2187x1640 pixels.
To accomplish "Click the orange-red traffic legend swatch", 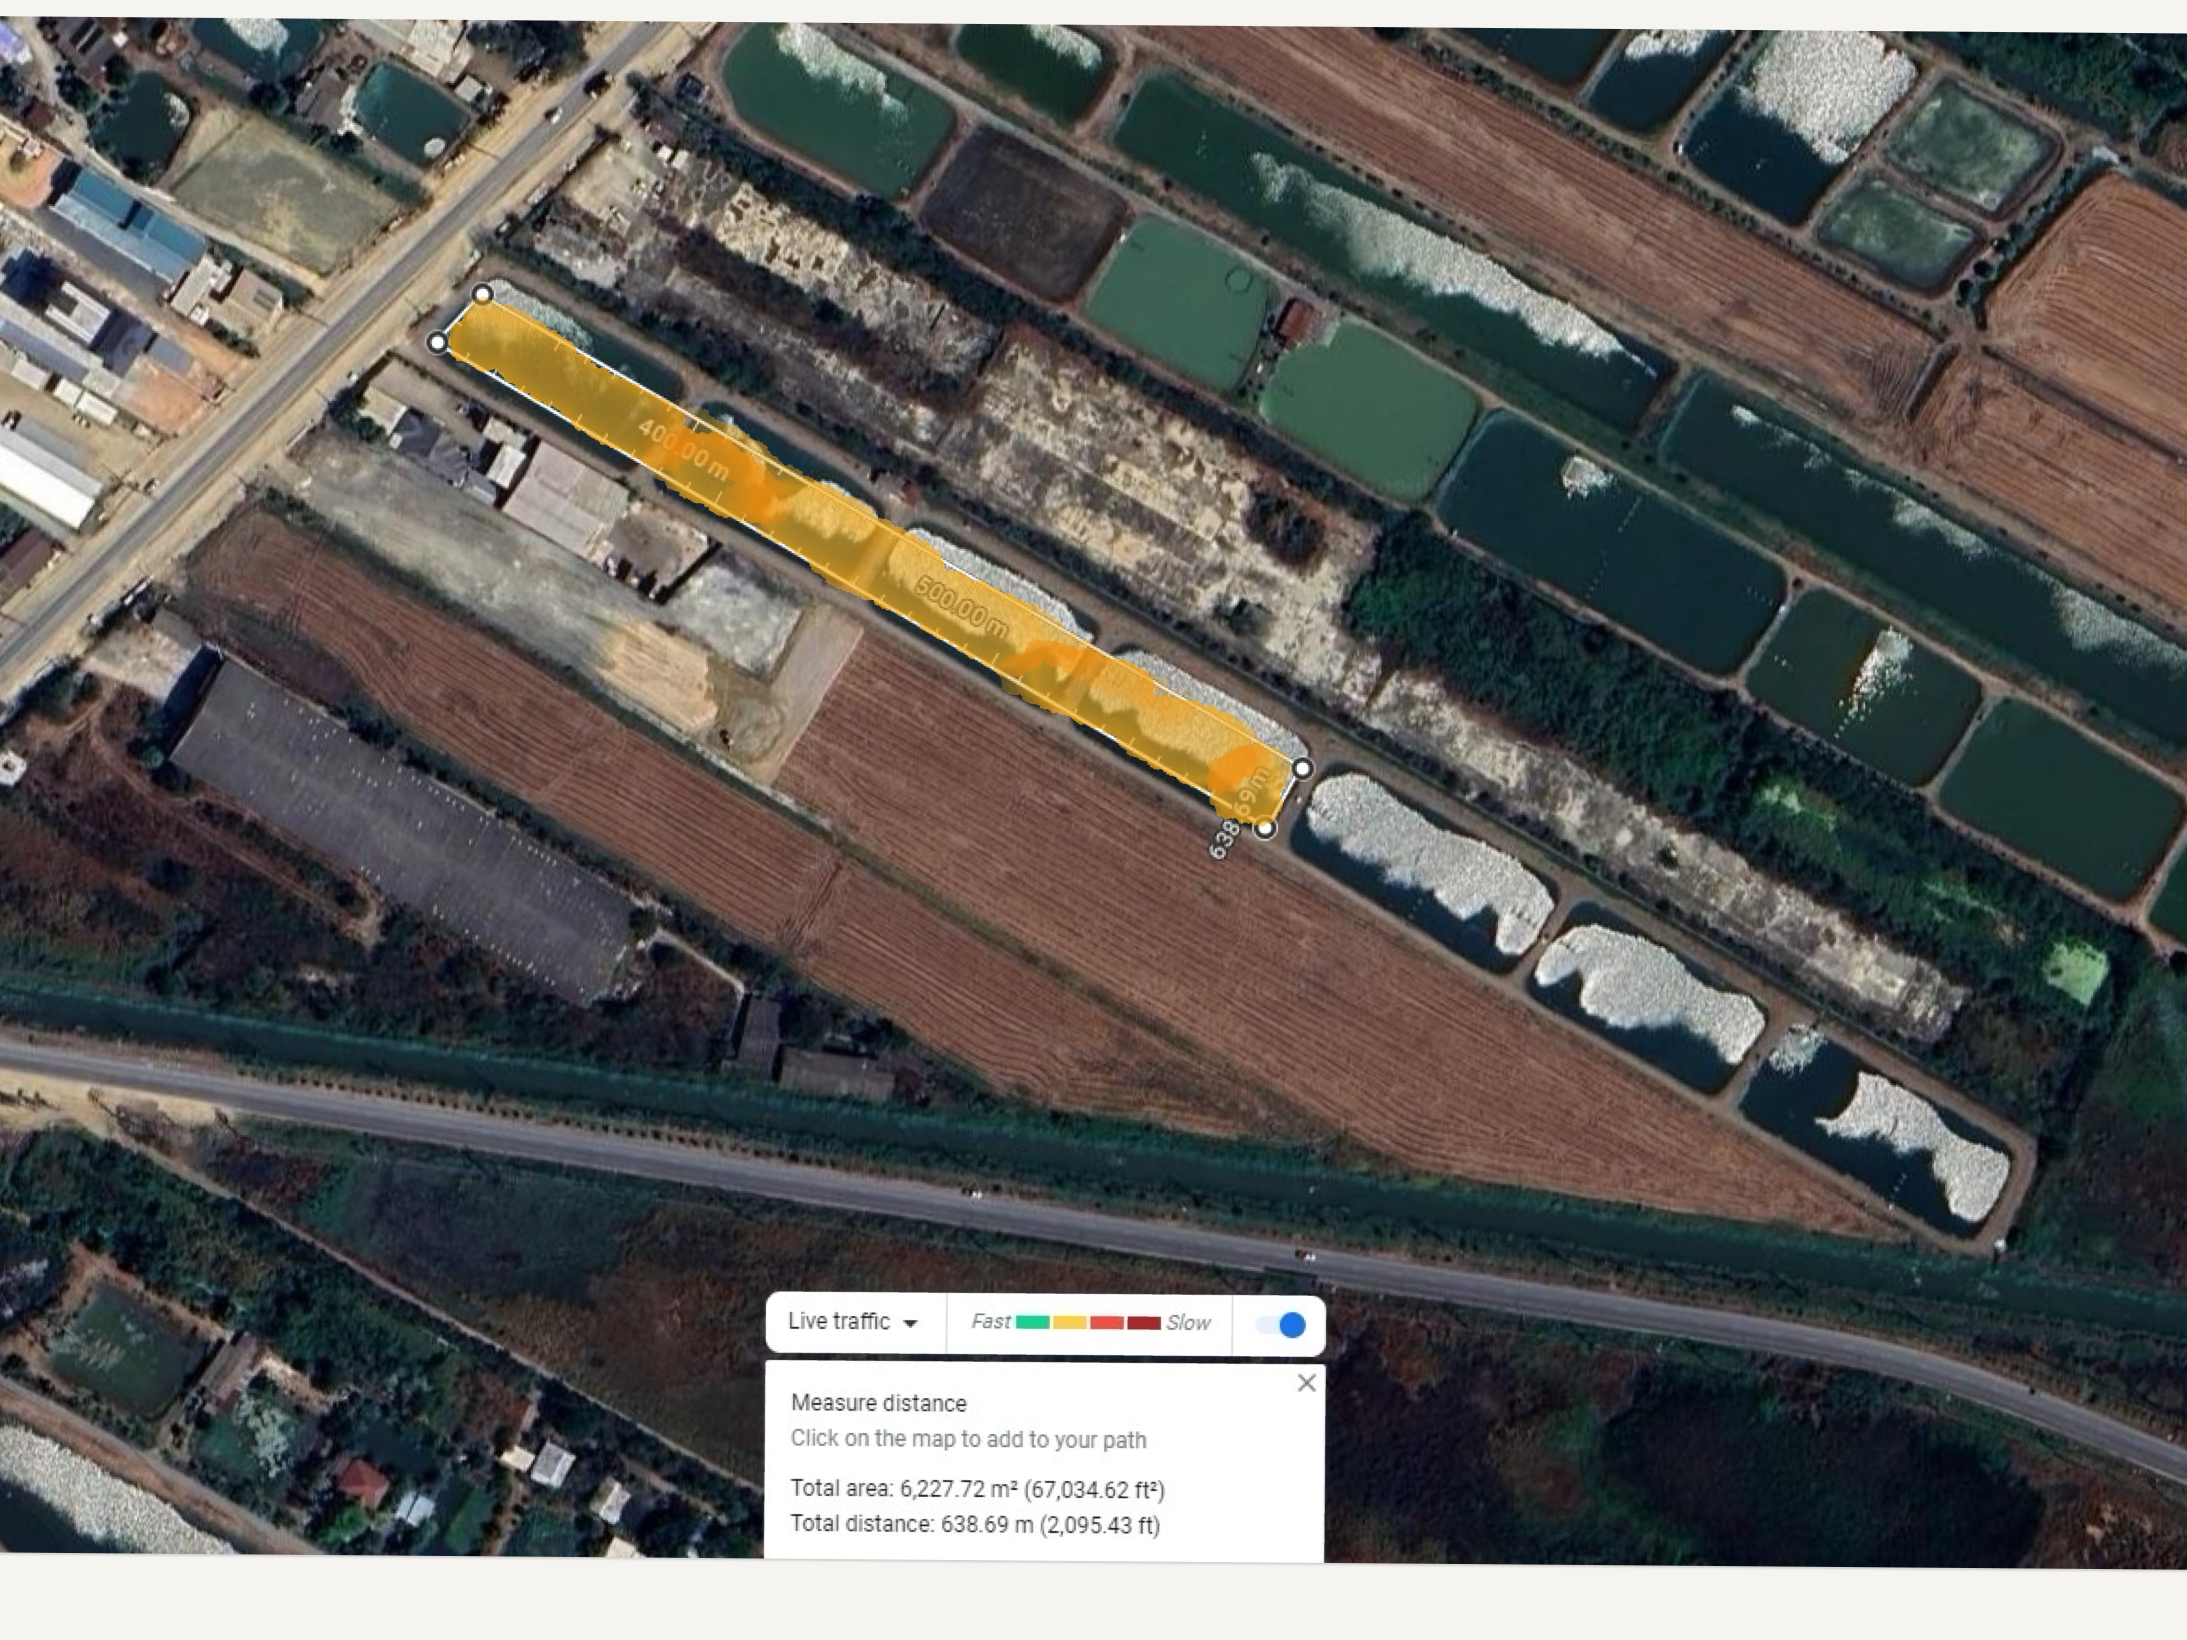I will pos(1107,1322).
